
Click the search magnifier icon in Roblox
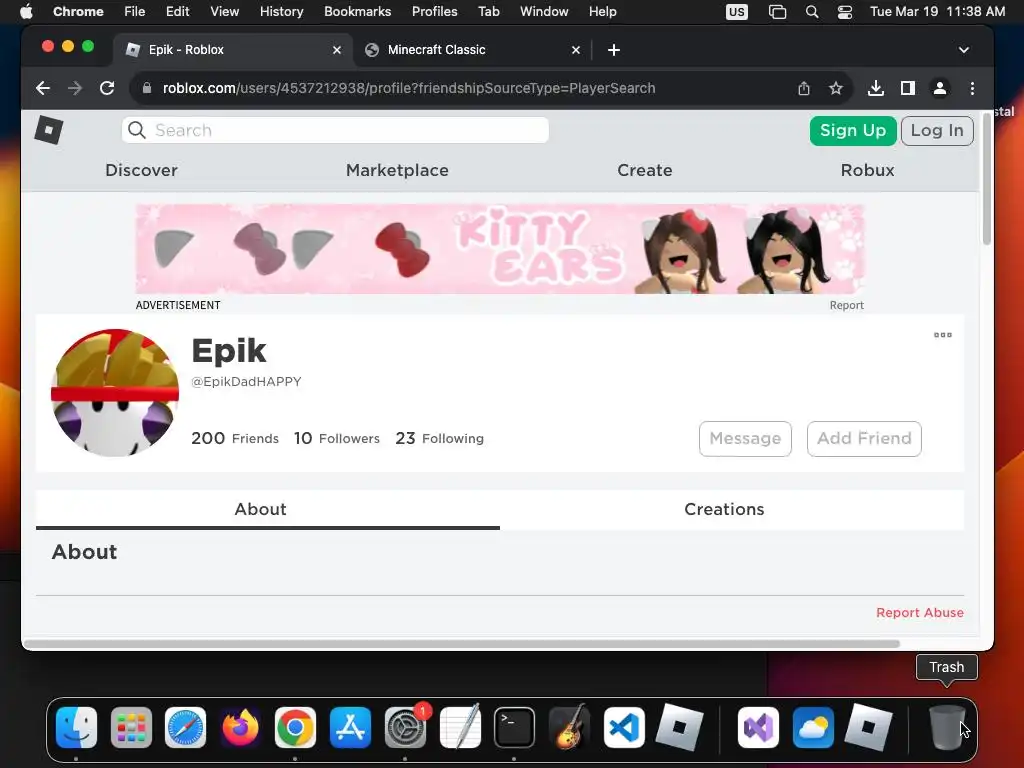click(x=136, y=130)
